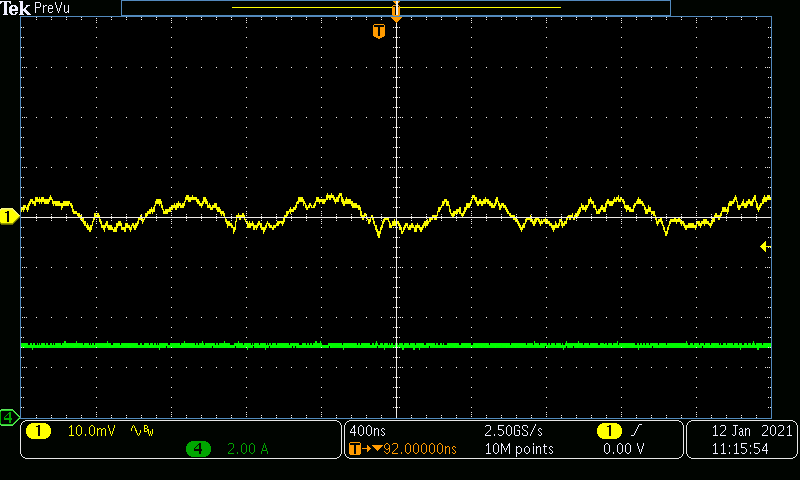This screenshot has width=800, height=480.
Task: Click the 12 Jan 2021 date readout
Action: [741, 431]
